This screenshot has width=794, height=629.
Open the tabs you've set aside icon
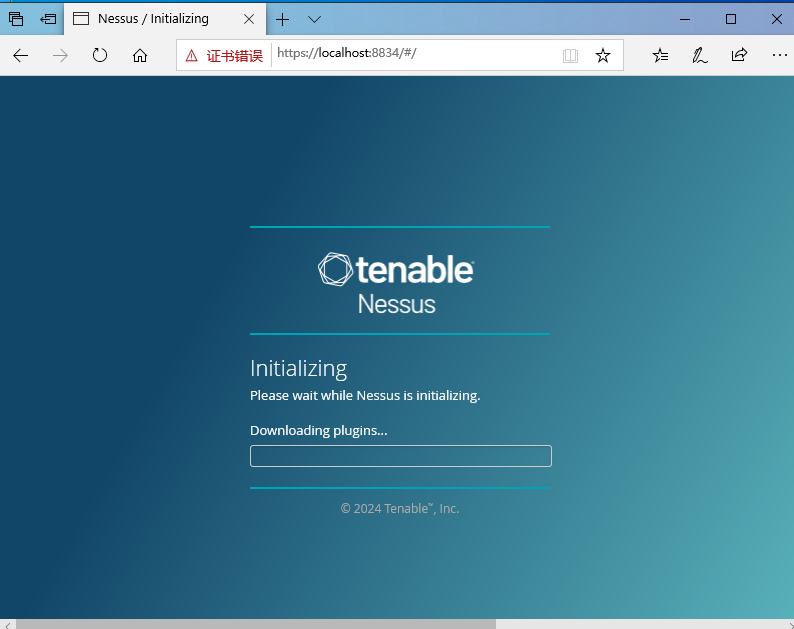(16, 19)
